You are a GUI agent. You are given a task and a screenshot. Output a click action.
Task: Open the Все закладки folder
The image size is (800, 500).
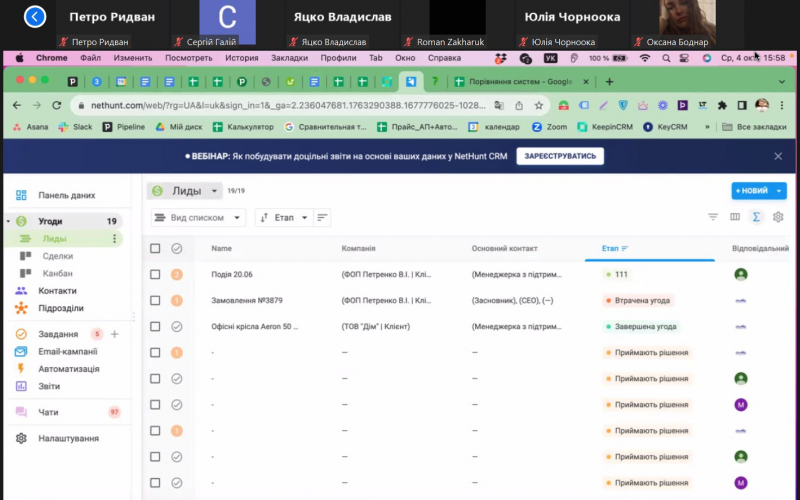pyautogui.click(x=754, y=127)
